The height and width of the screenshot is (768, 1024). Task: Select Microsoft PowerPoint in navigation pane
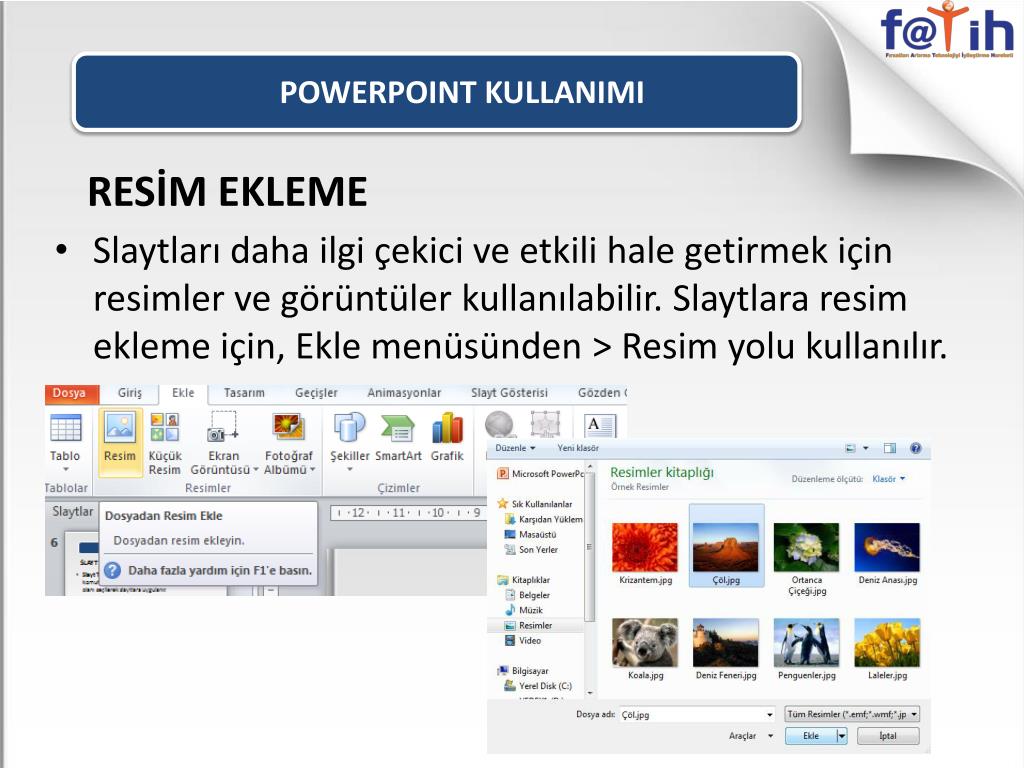541,473
